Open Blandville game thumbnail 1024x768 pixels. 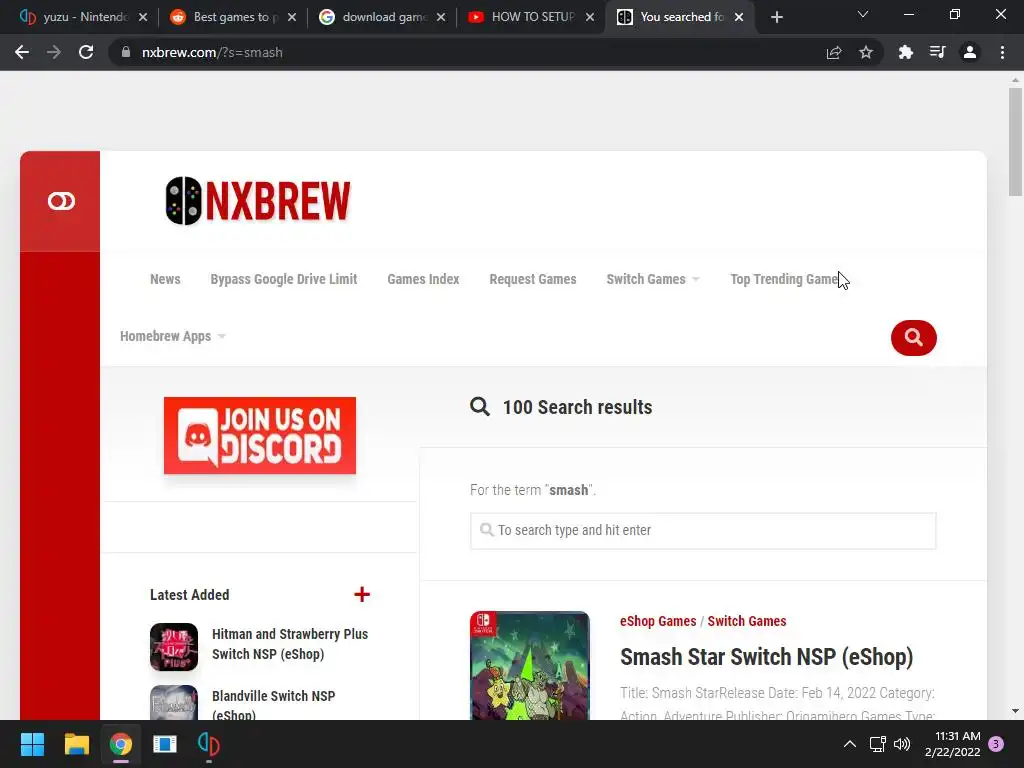pyautogui.click(x=174, y=703)
